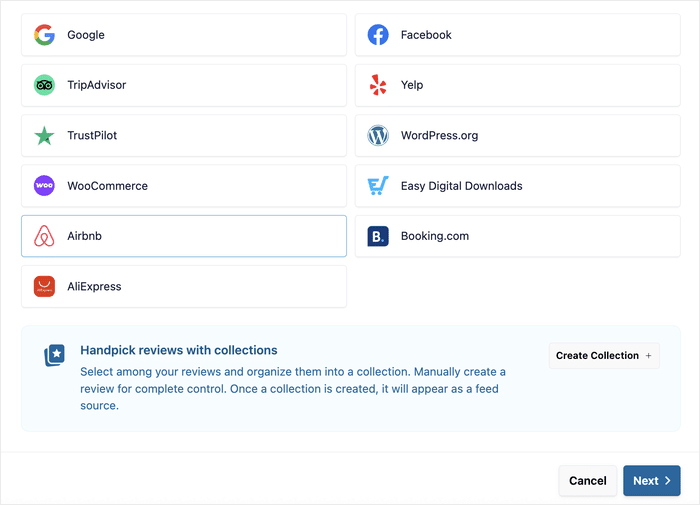Click the 'Handpick reviews with collections' heading
Image resolution: width=700 pixels, height=505 pixels.
click(x=179, y=350)
